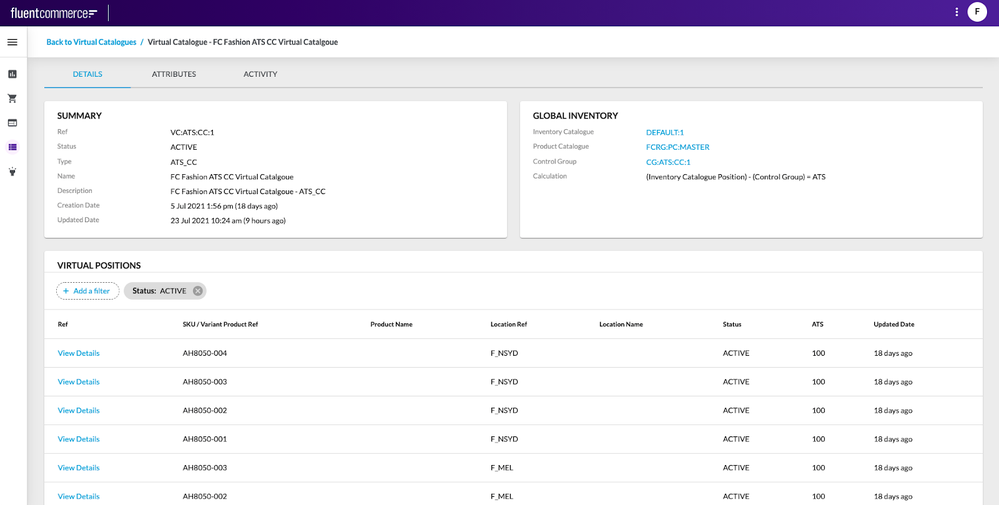Open the light bulb sidebar icon
This screenshot has width=999, height=505.
(12, 171)
